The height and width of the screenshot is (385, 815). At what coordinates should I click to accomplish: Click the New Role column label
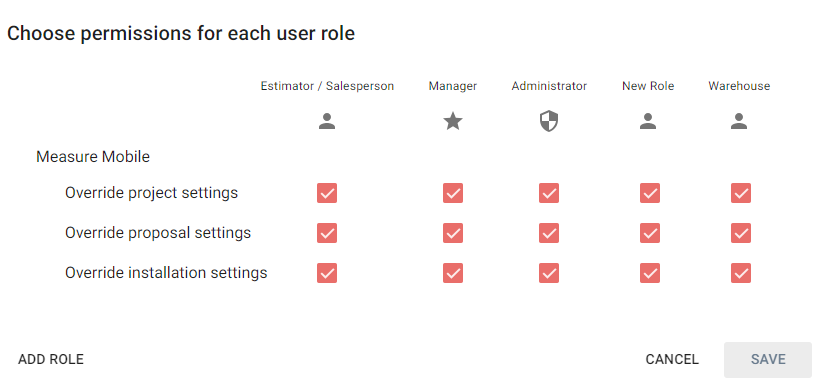pyautogui.click(x=648, y=86)
